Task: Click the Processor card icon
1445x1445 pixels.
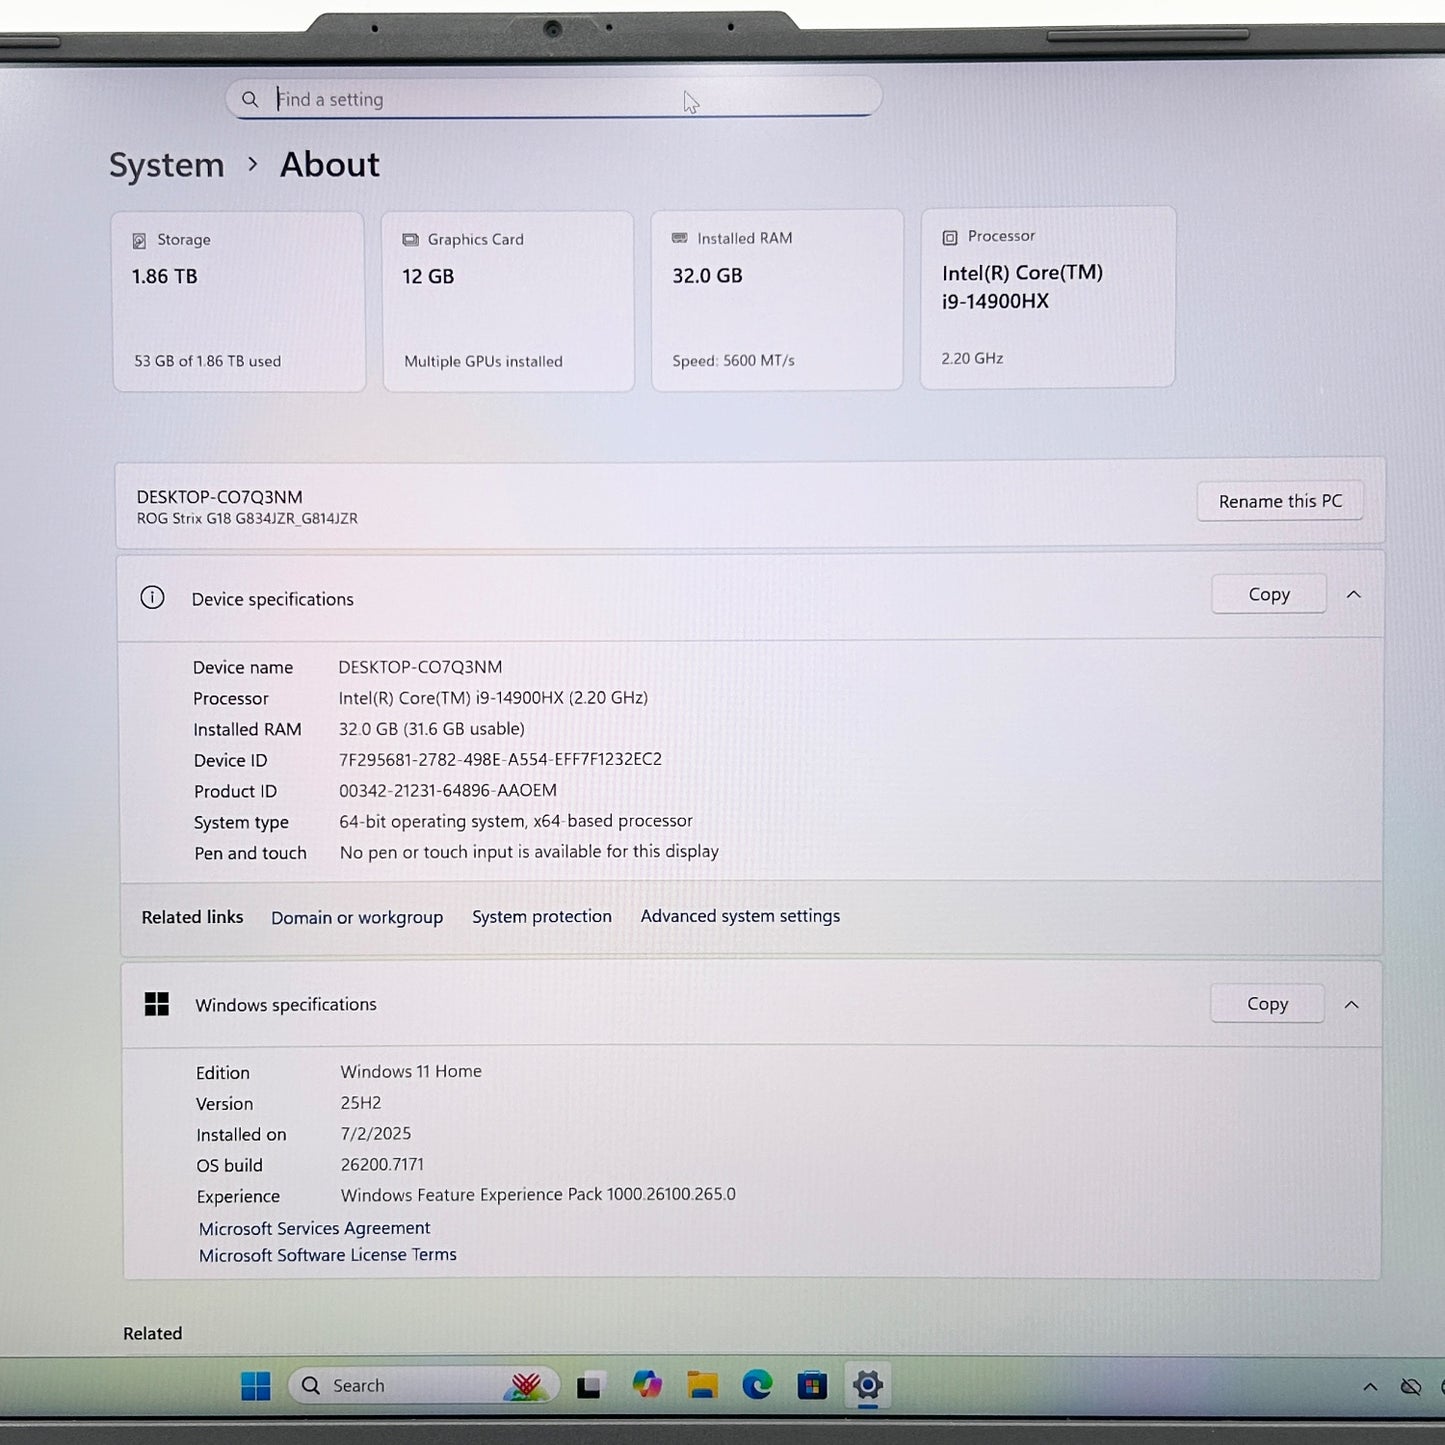Action: pos(950,237)
